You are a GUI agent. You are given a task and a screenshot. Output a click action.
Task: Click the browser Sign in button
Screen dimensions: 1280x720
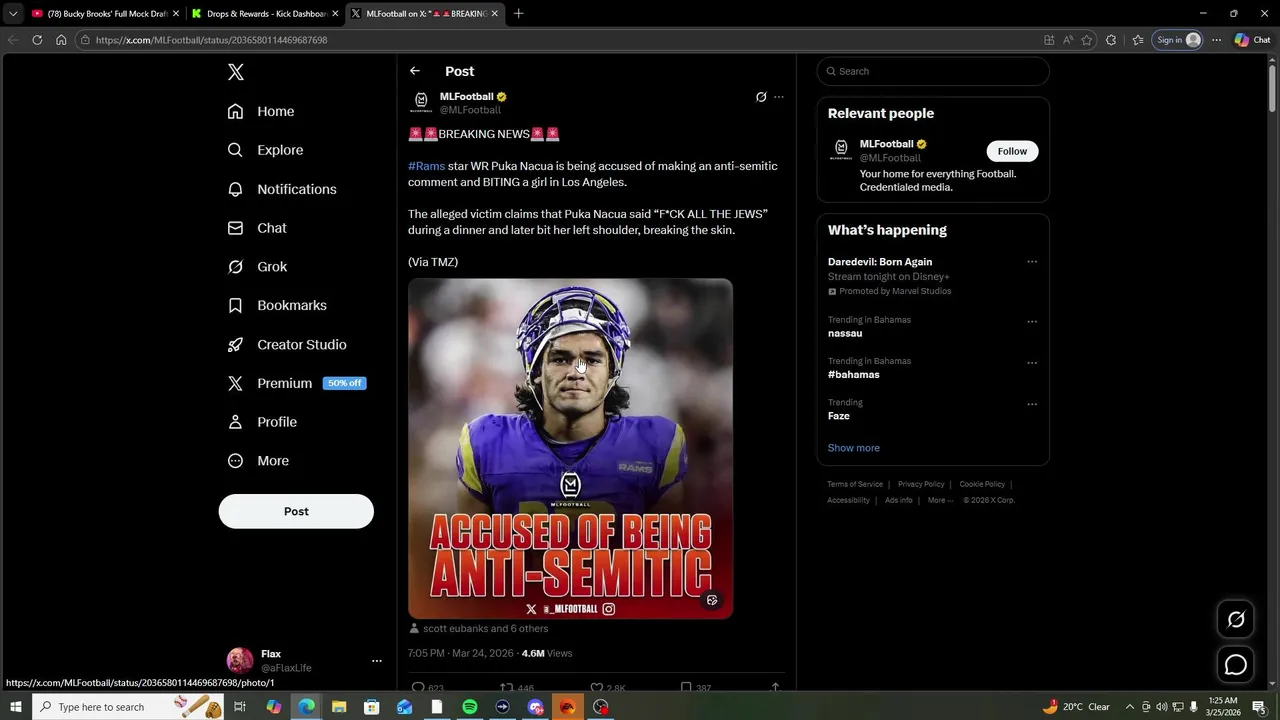pyautogui.click(x=1177, y=40)
